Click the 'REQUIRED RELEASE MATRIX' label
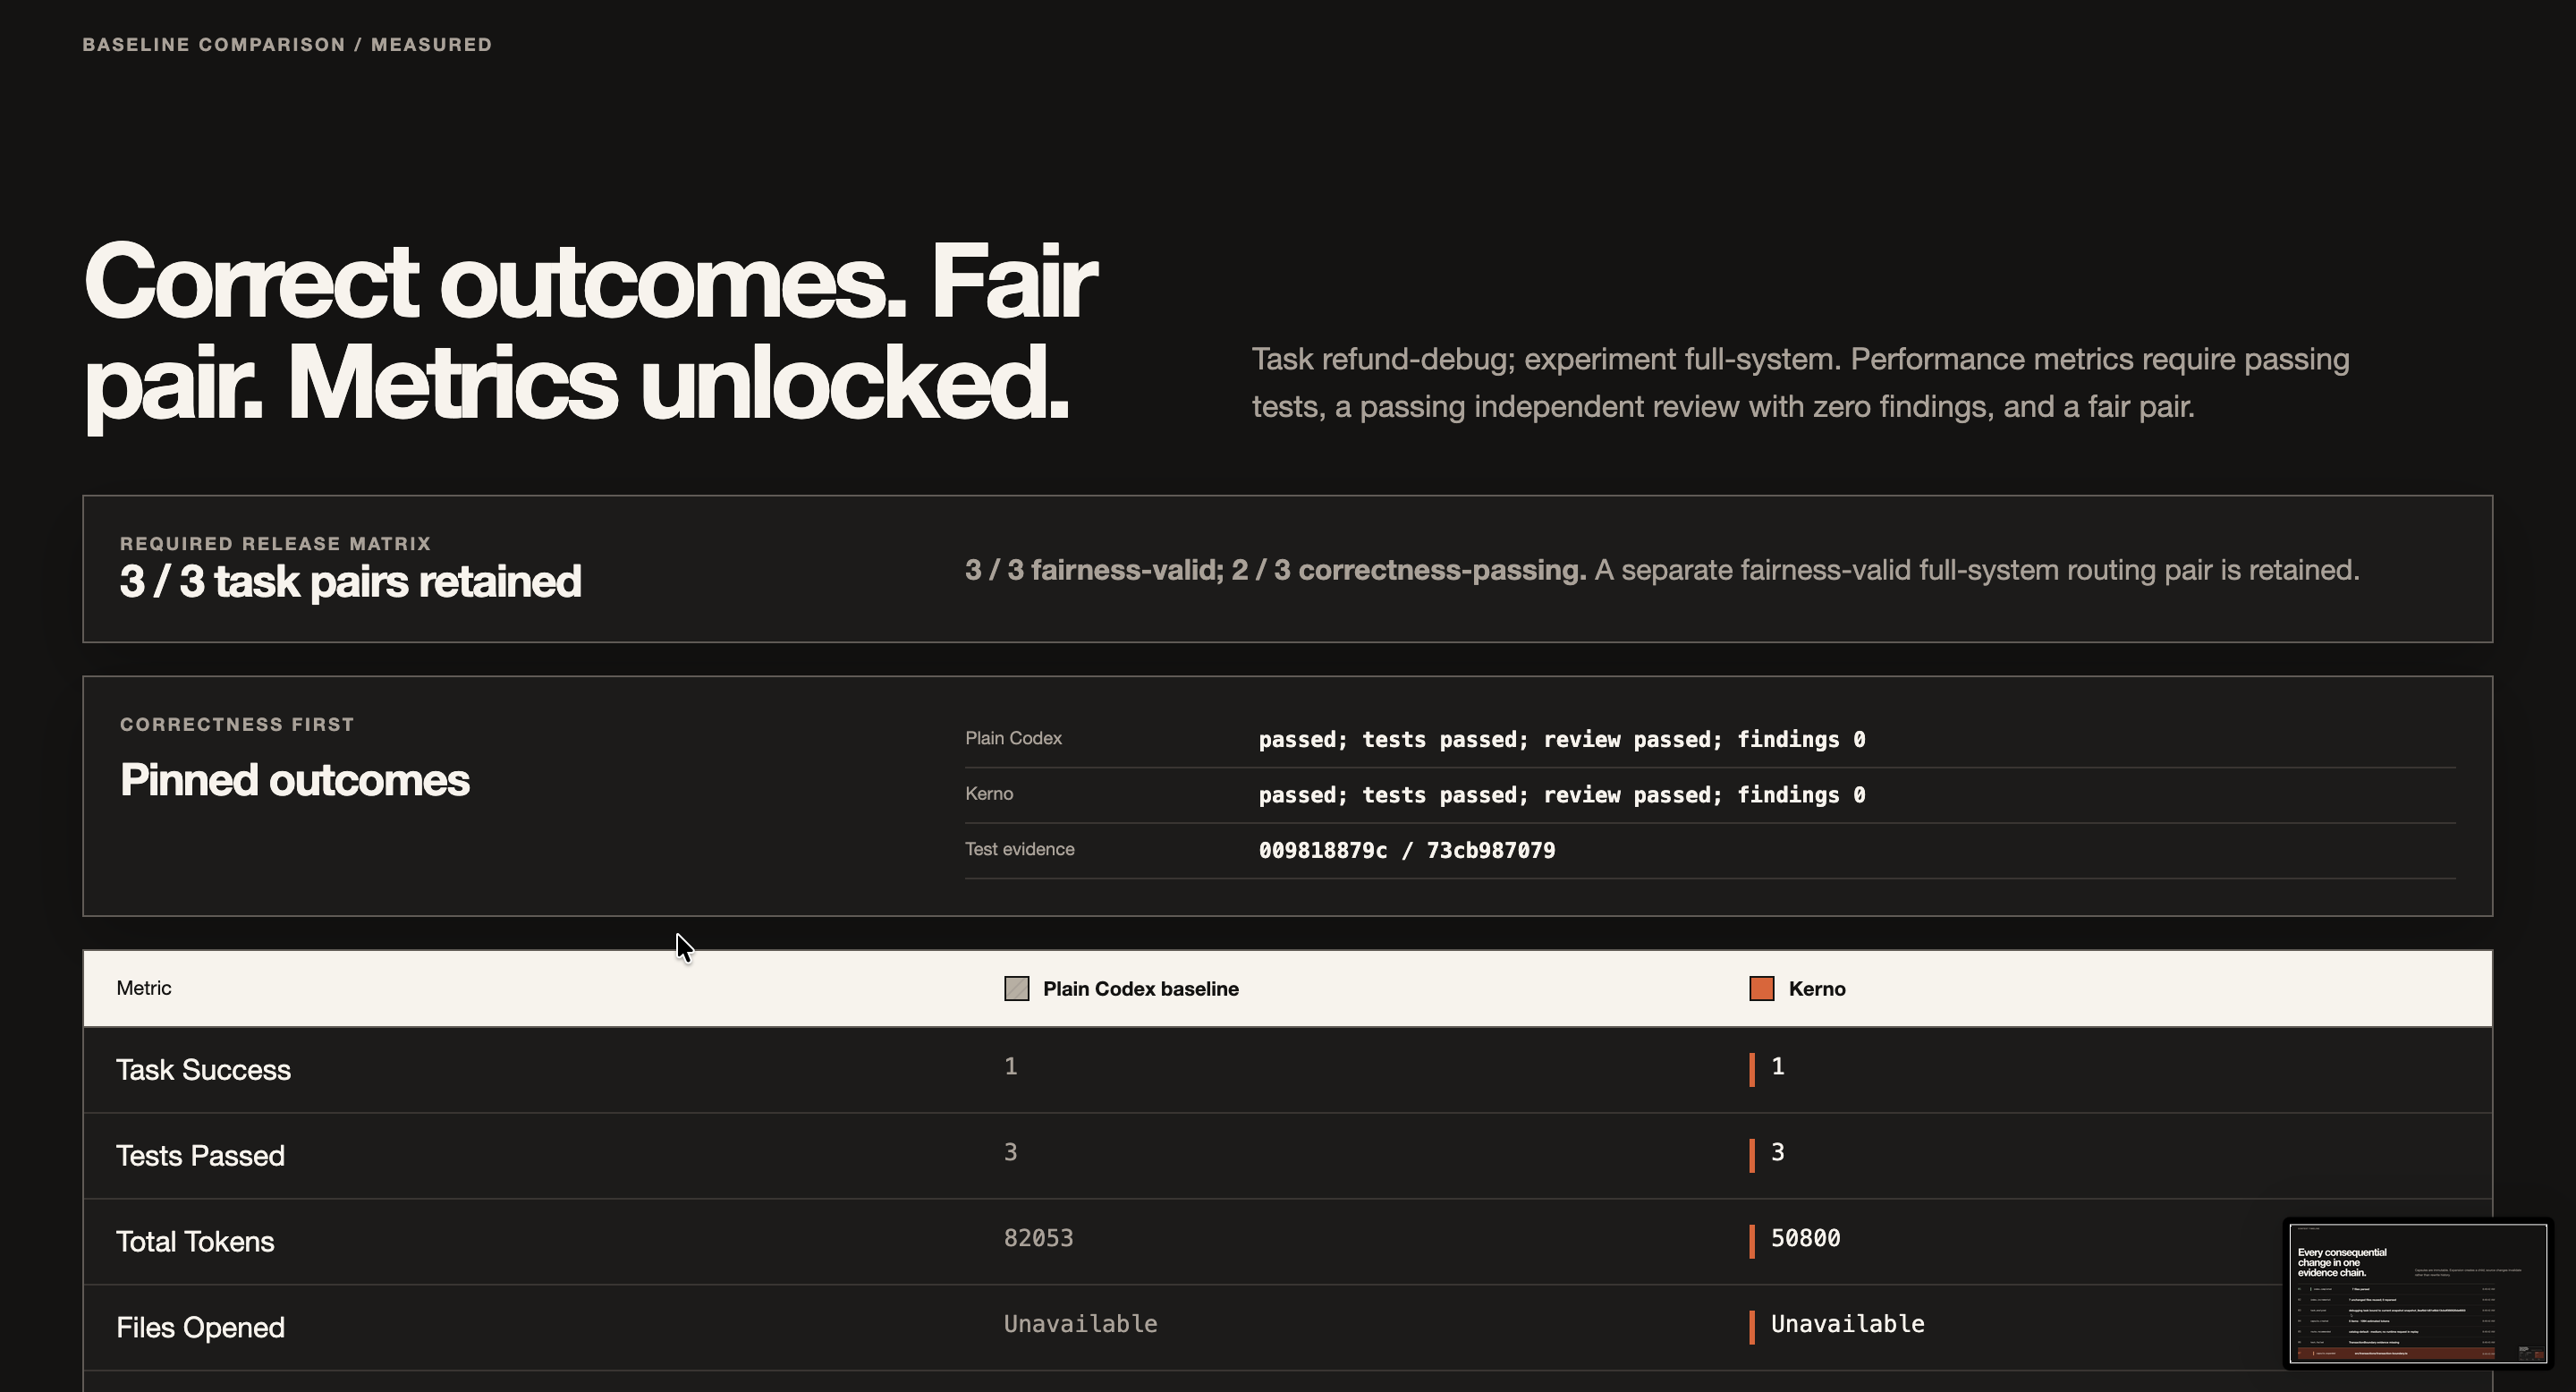Viewport: 2576px width, 1392px height. 275,543
